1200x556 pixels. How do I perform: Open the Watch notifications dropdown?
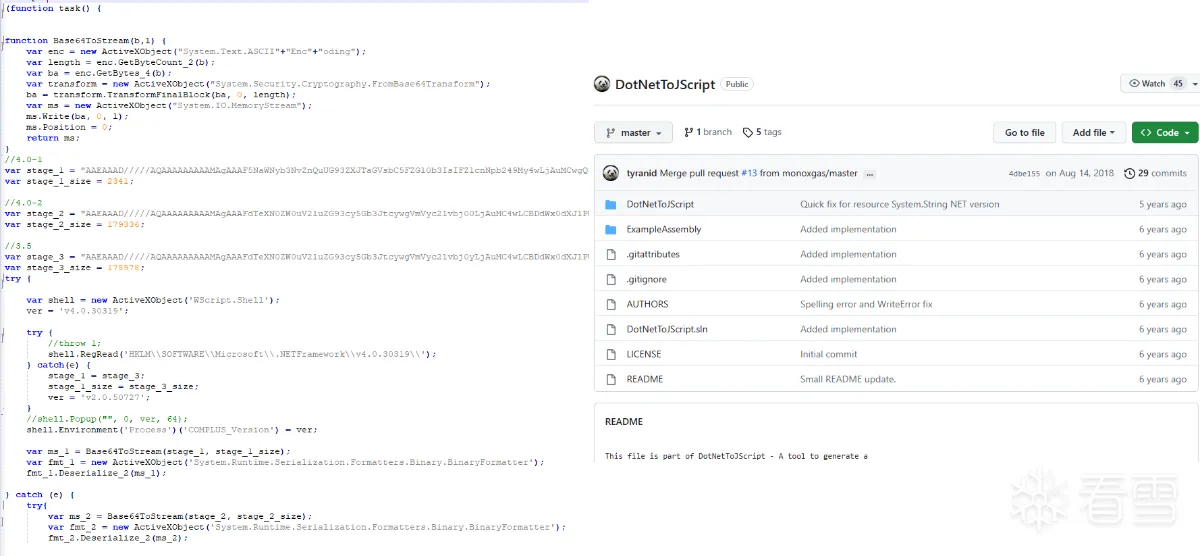1159,84
